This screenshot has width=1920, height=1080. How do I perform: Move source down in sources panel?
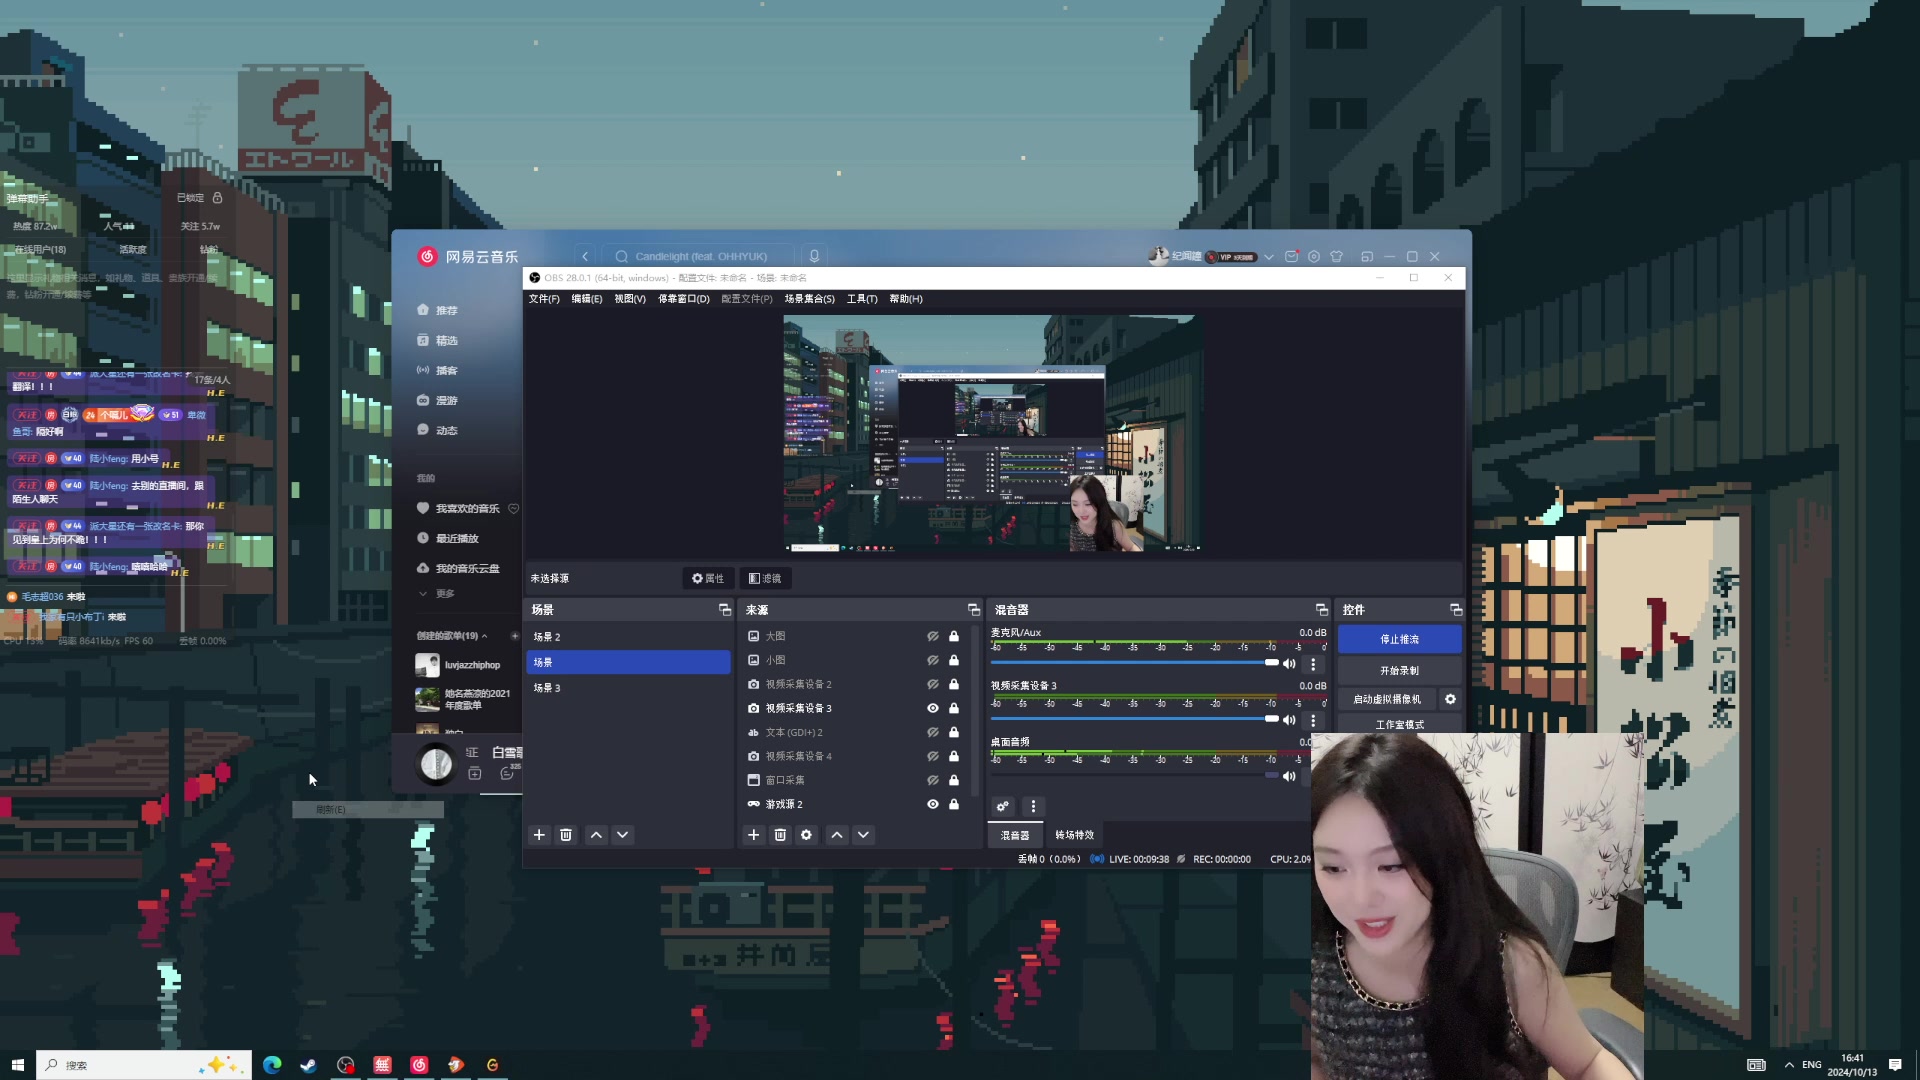(x=863, y=835)
